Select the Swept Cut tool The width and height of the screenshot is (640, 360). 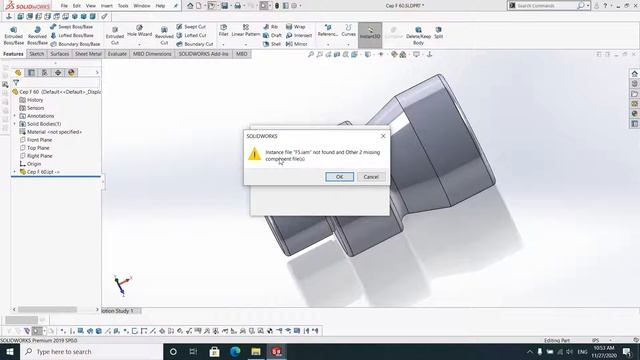[x=191, y=27]
